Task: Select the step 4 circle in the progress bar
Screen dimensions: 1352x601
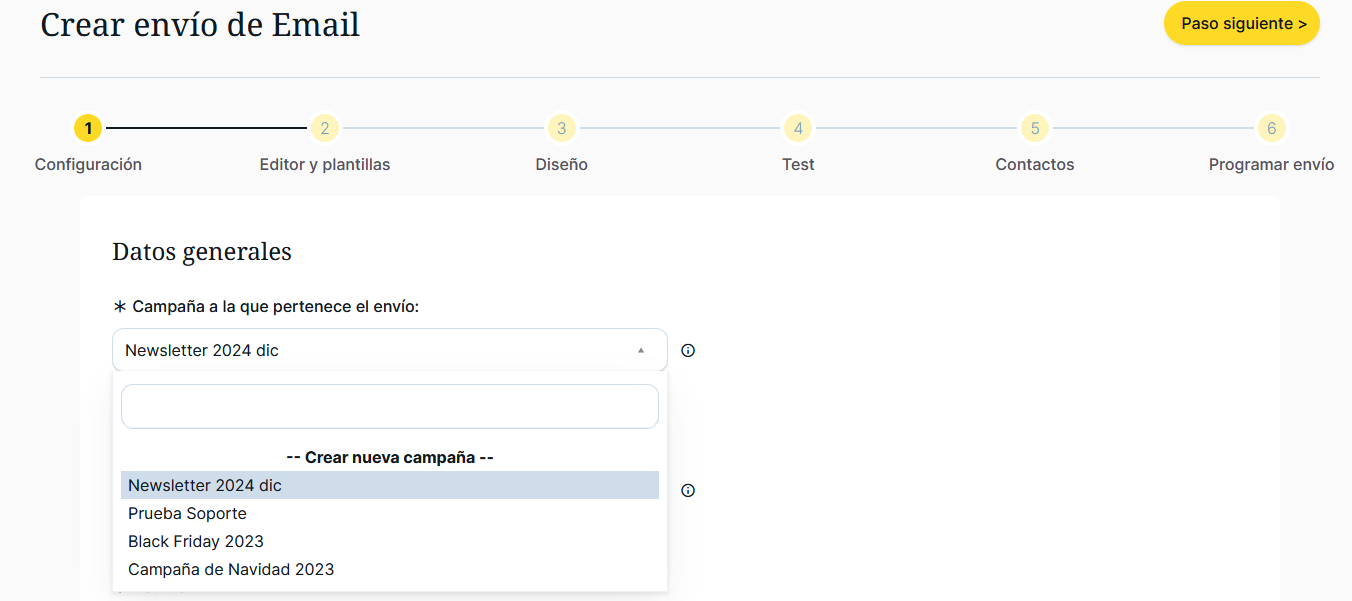Action: pos(798,128)
